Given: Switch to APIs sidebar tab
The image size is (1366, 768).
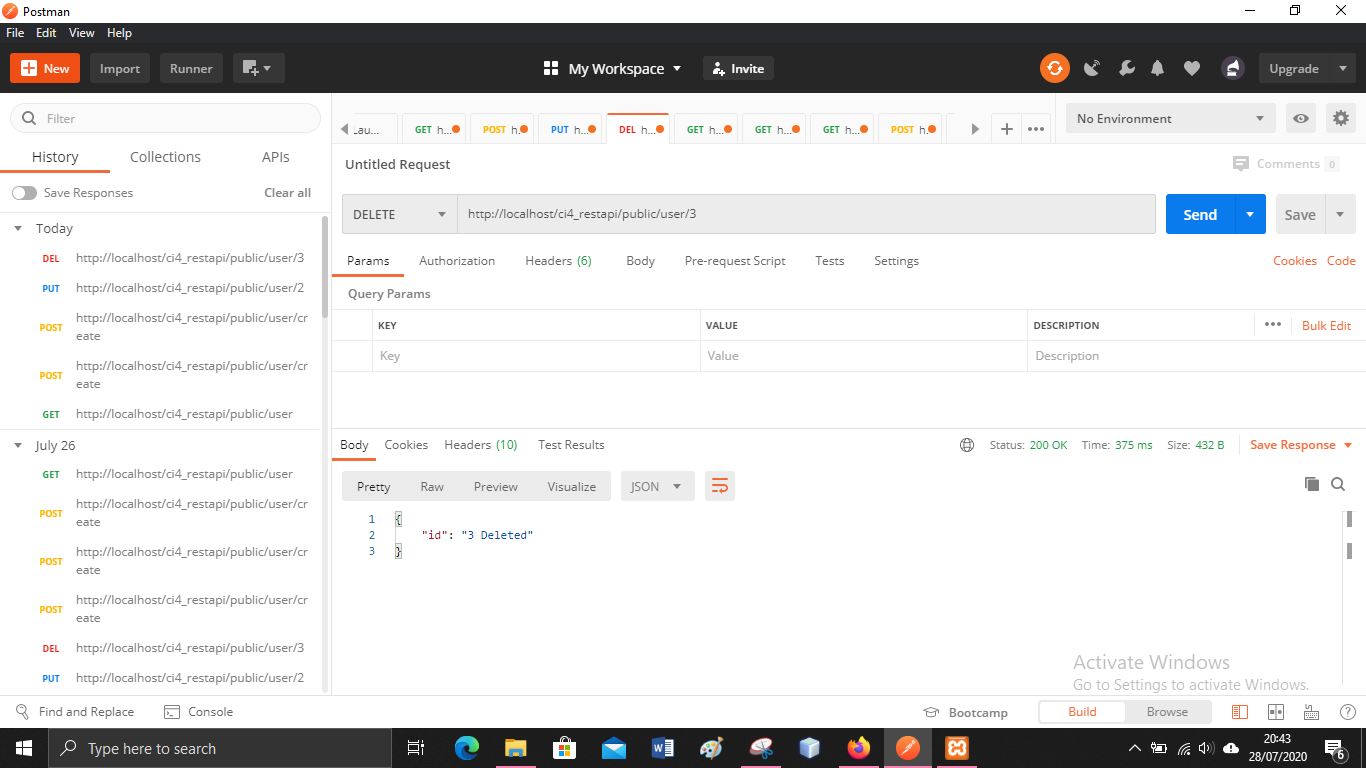Looking at the screenshot, I should pos(276,157).
